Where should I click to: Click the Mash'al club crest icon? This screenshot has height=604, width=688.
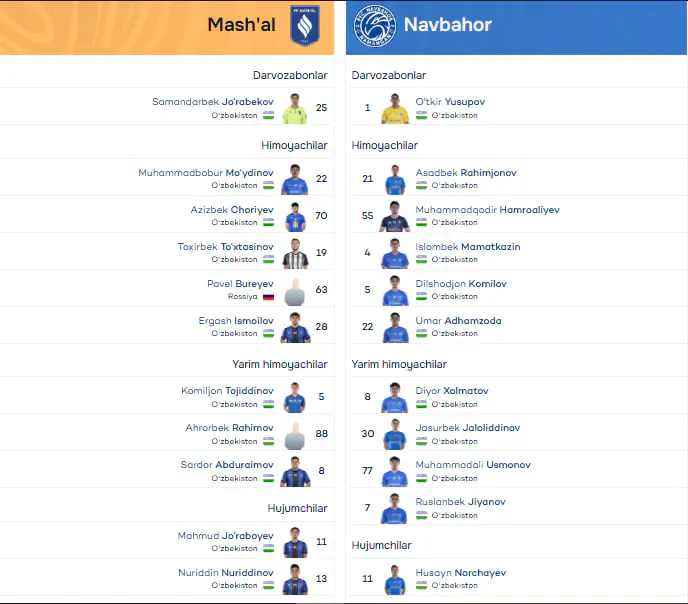pos(305,25)
